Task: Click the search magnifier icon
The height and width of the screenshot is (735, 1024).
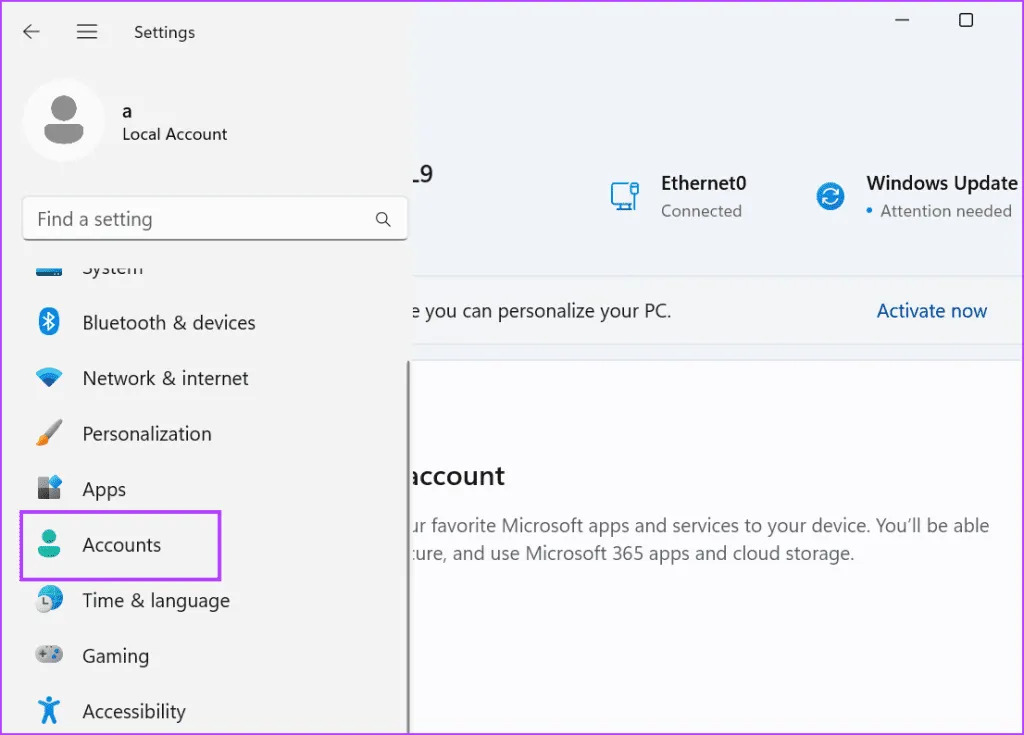Action: pos(383,219)
